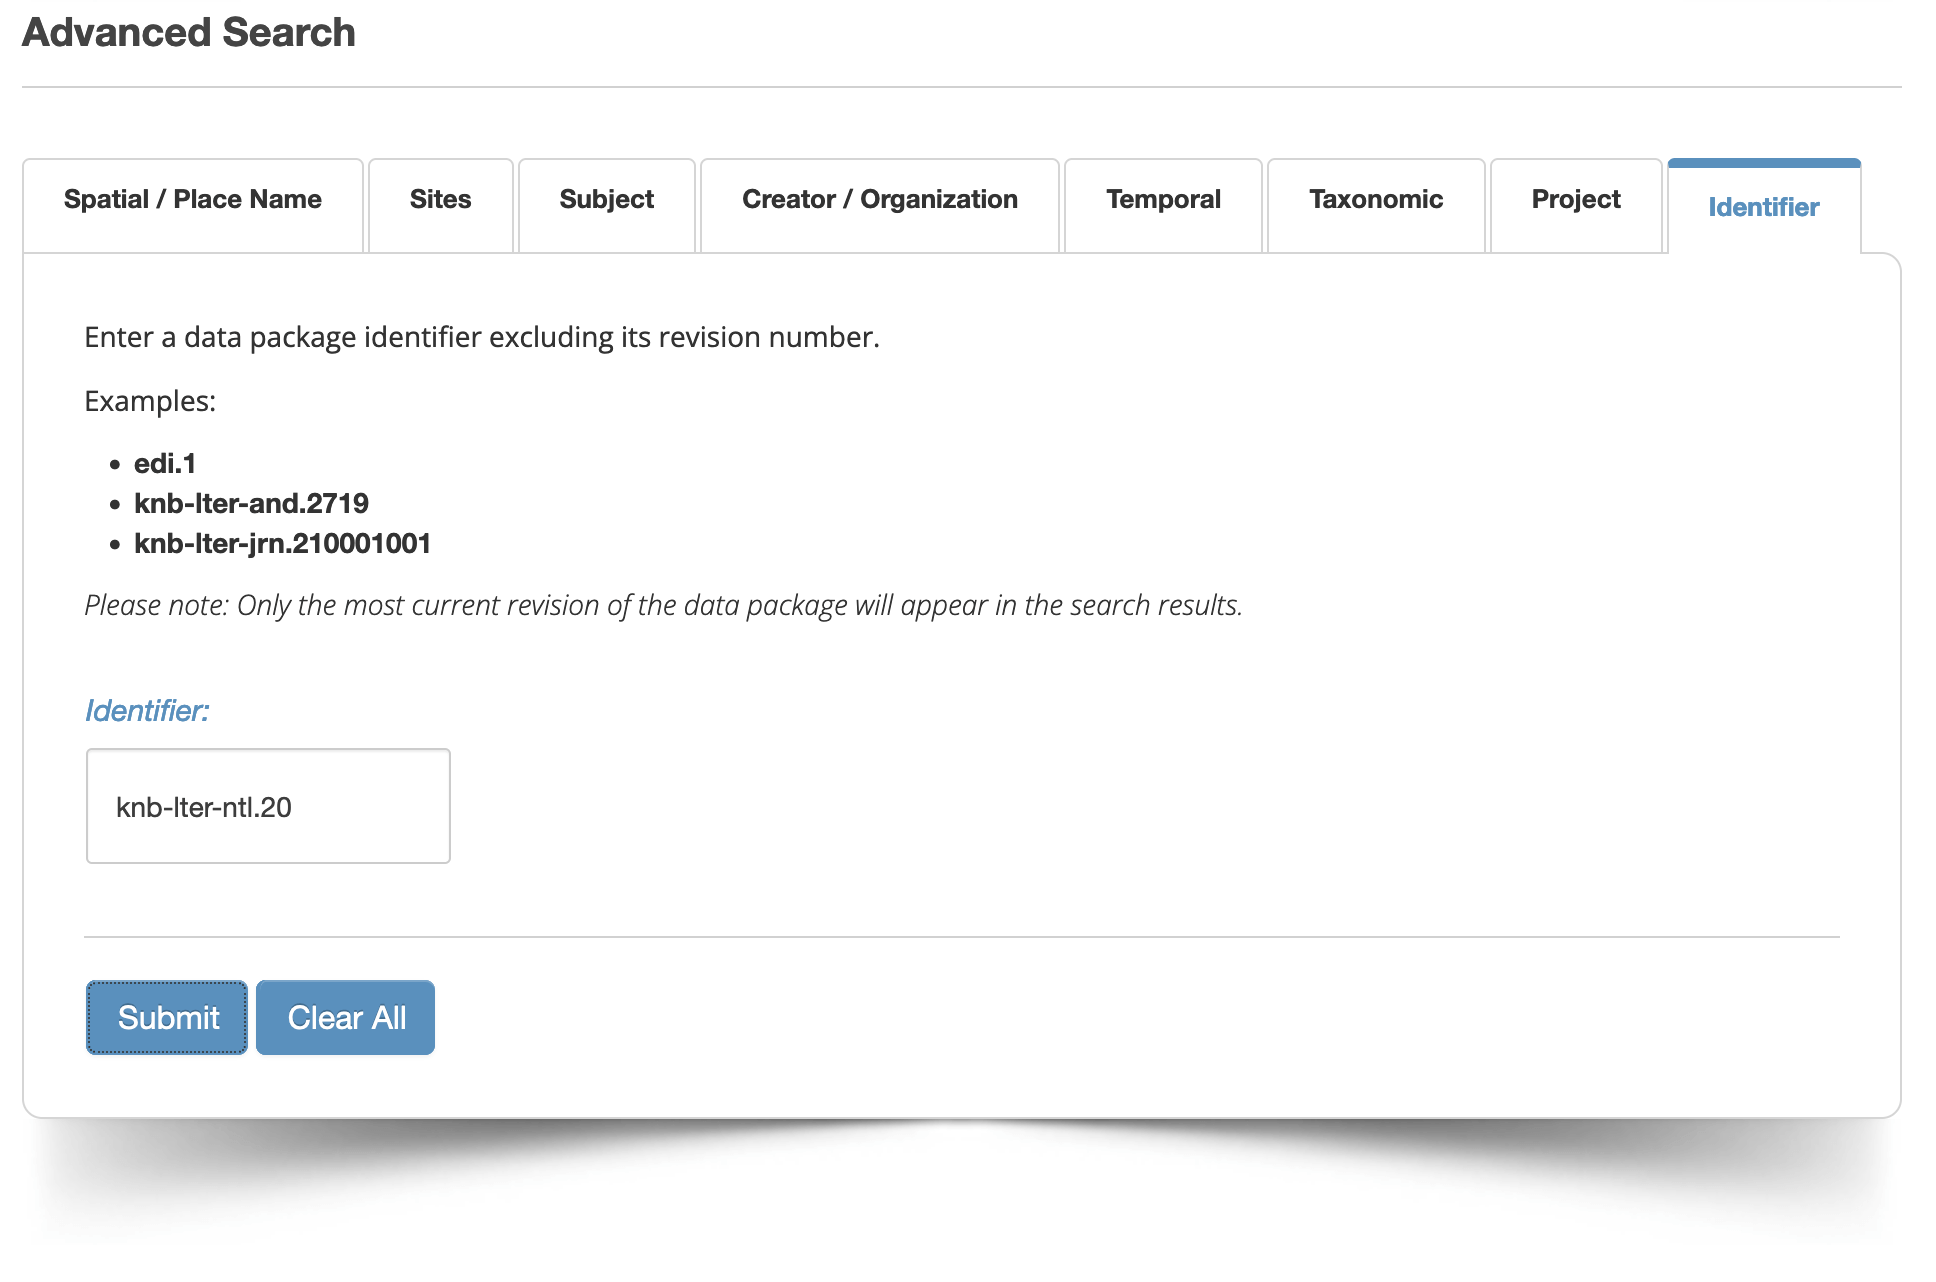1936x1282 pixels.
Task: Select the Subject tab
Action: tap(607, 204)
